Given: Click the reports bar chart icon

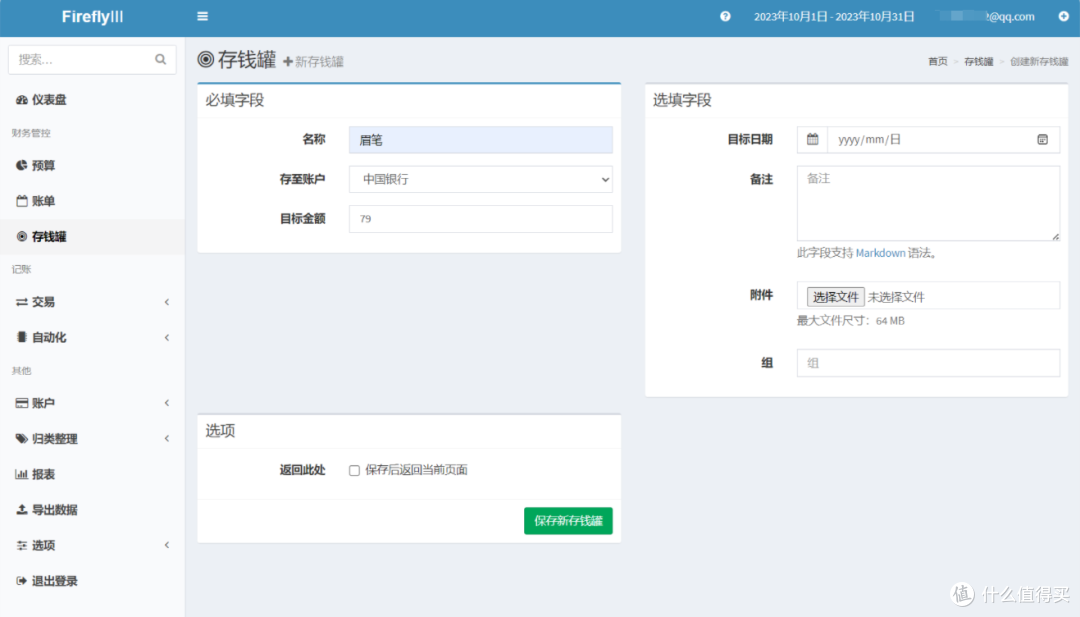Looking at the screenshot, I should point(21,474).
